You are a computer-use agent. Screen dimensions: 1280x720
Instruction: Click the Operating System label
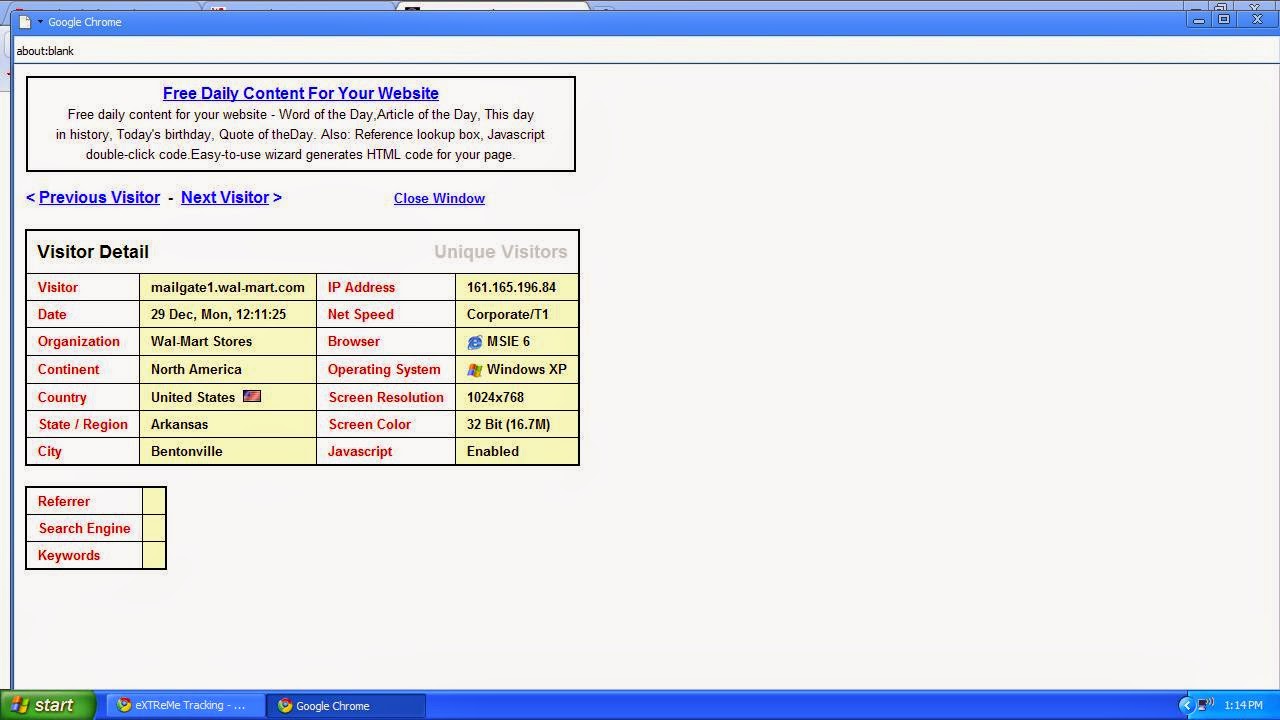tap(384, 369)
